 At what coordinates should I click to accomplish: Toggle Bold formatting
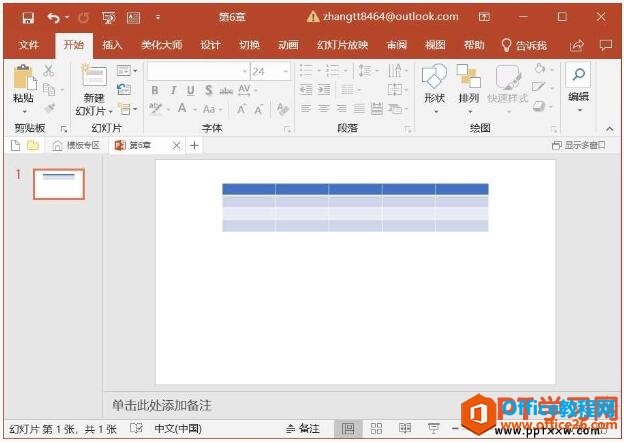(x=155, y=91)
